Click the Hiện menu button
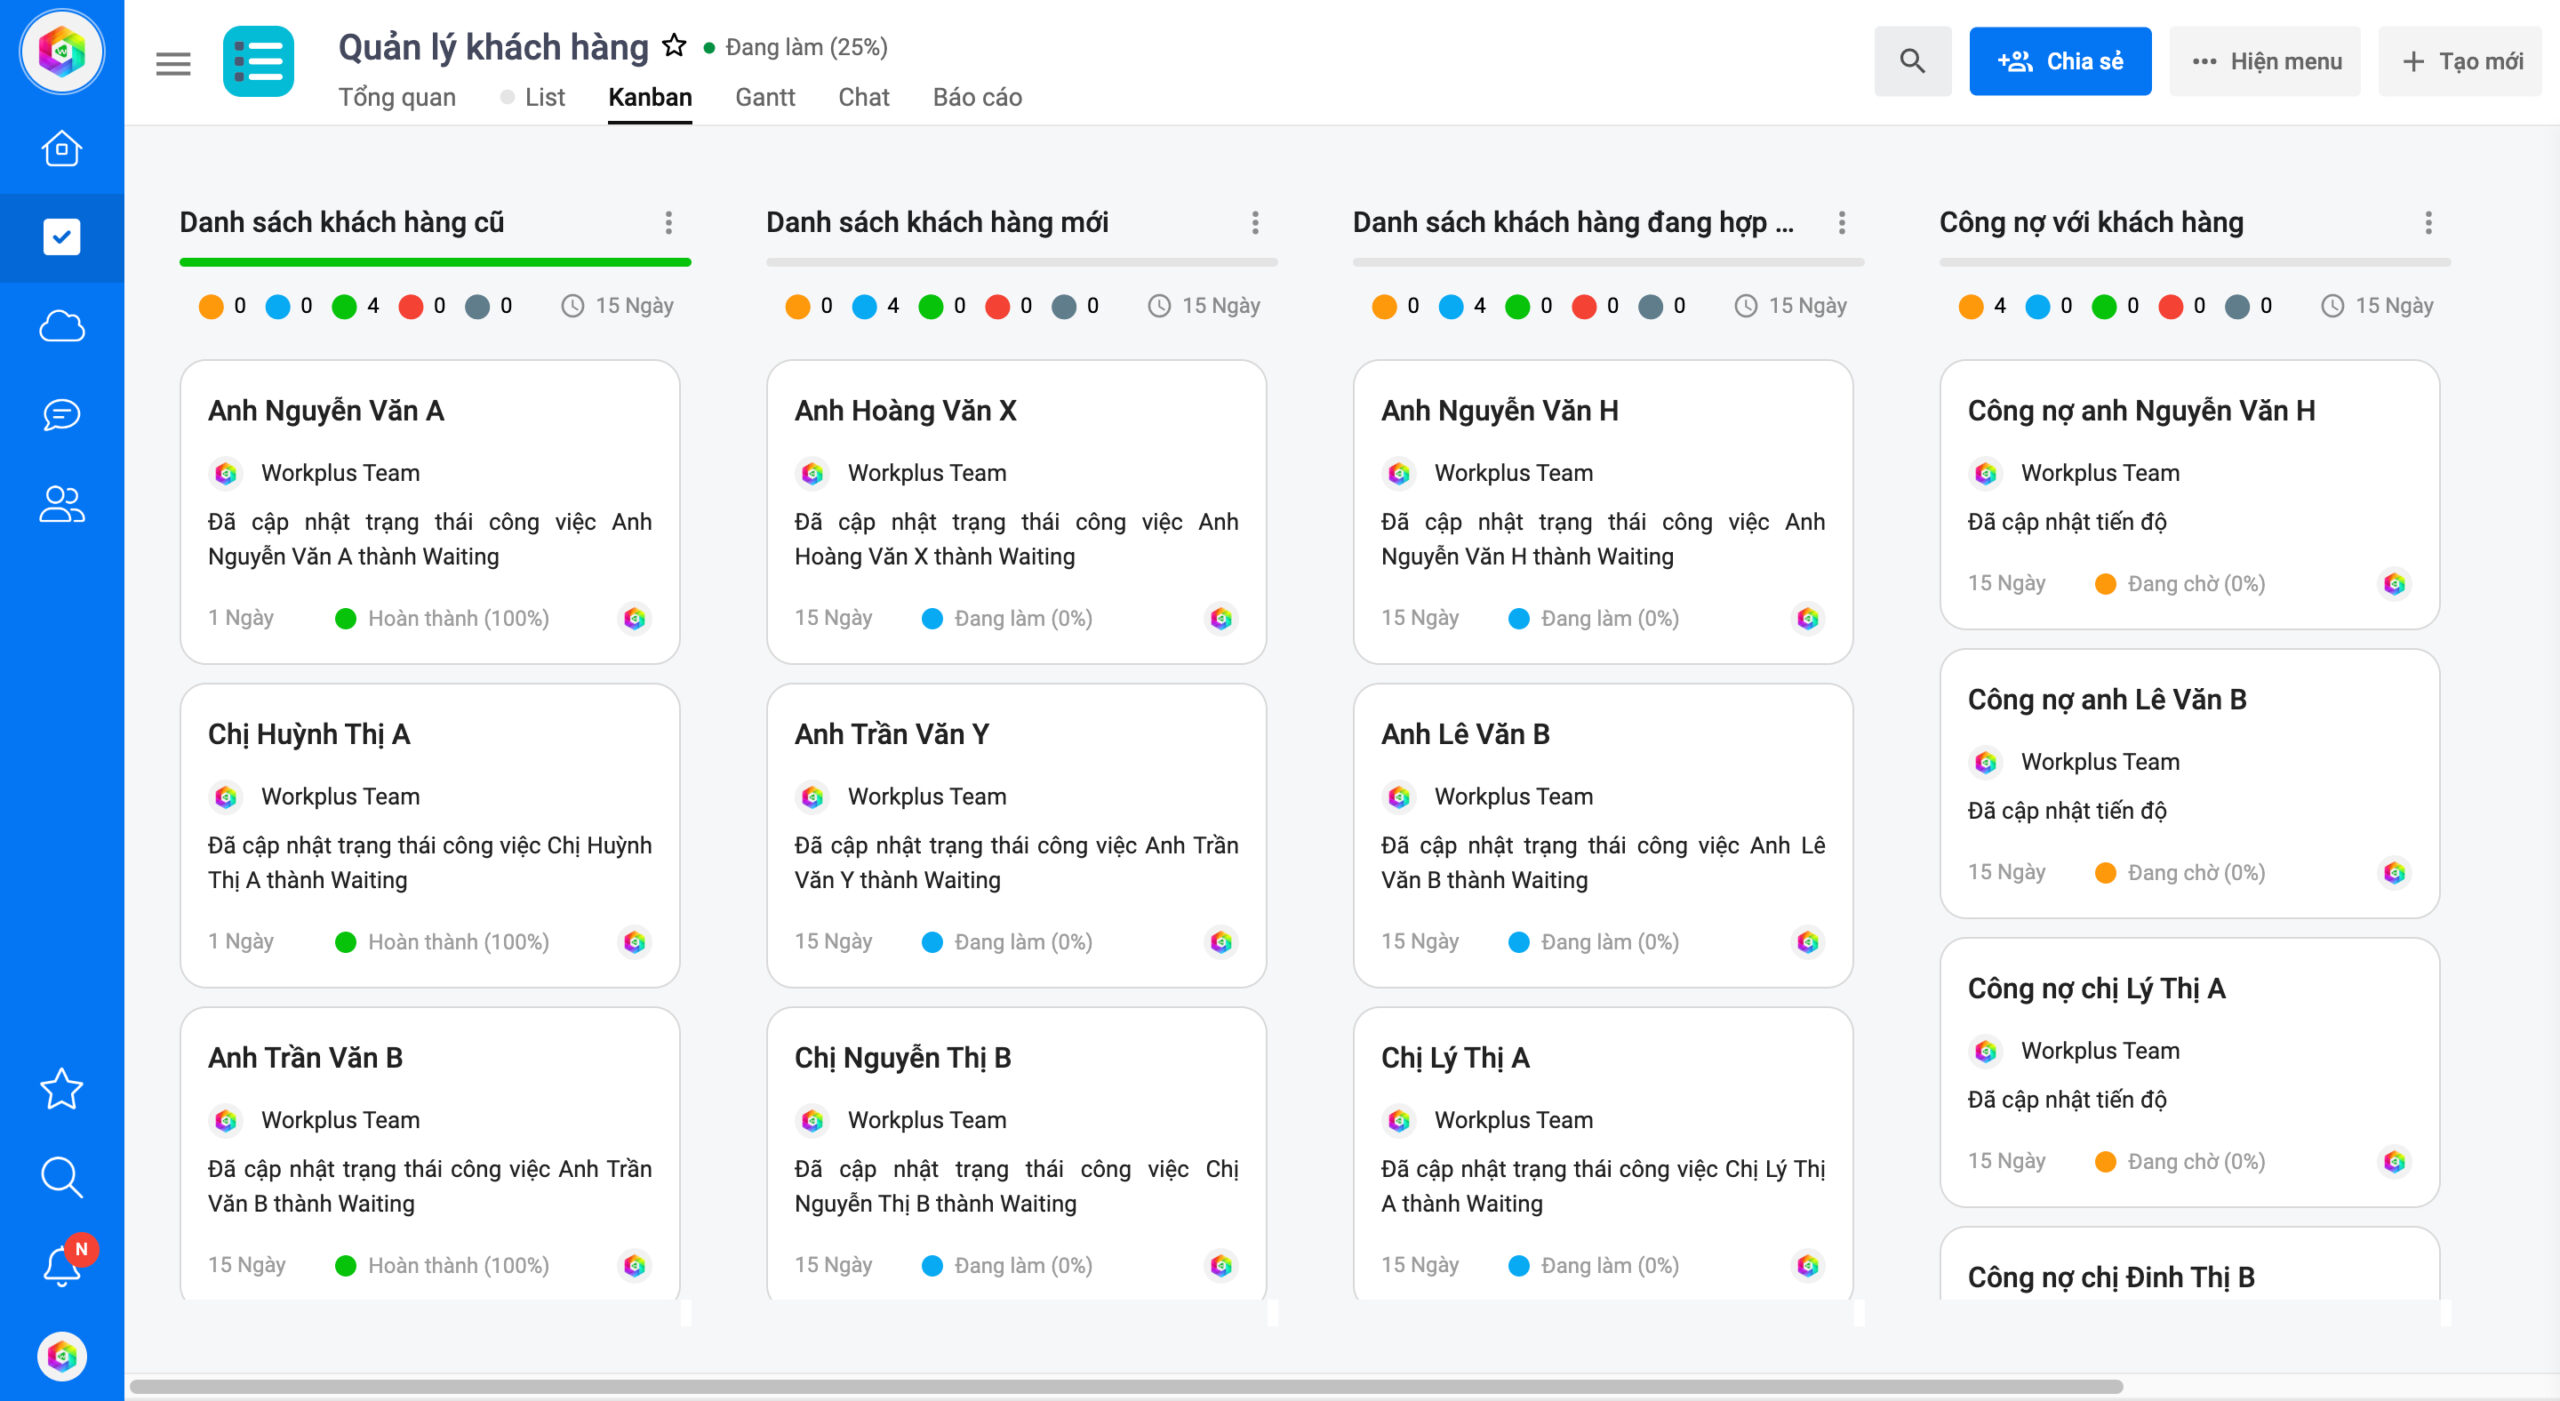 point(2265,61)
